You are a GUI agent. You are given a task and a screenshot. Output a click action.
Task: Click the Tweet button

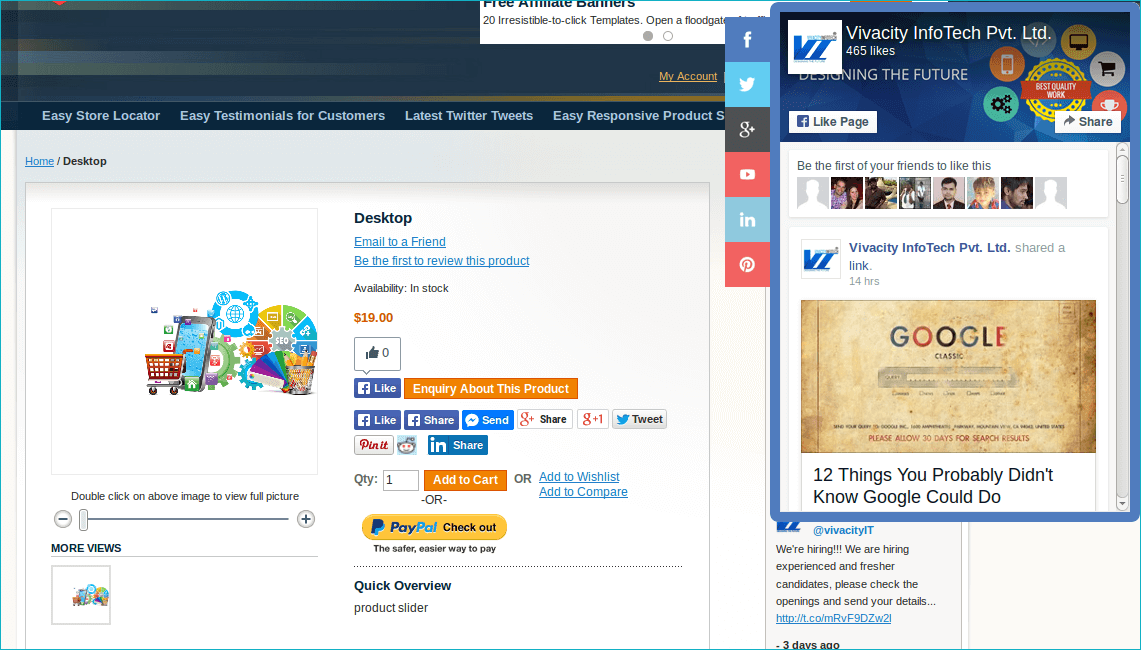tap(639, 419)
